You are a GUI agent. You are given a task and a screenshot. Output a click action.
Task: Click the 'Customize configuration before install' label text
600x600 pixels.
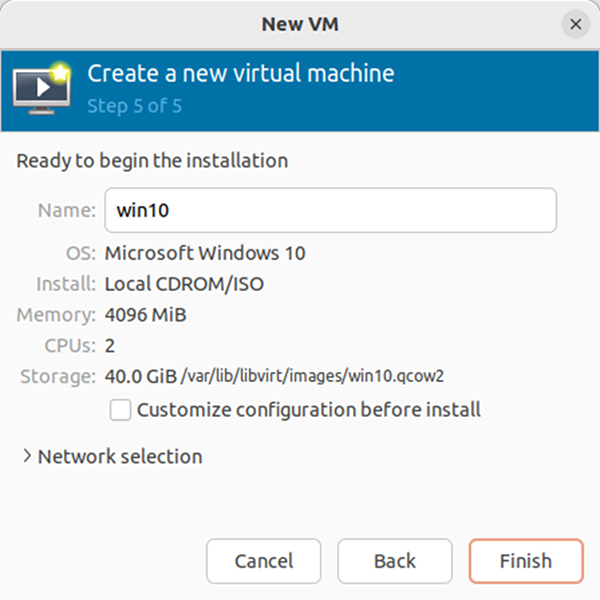[308, 410]
